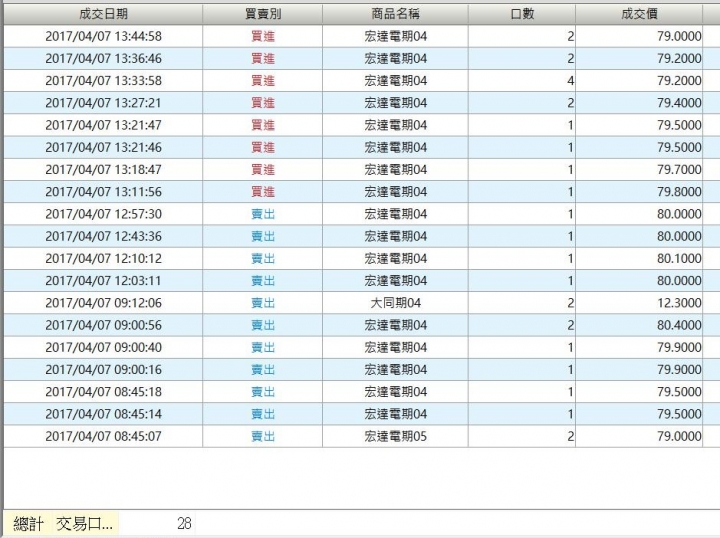720x538 pixels.
Task: Click the 交易口... footer label
Action: 84,524
